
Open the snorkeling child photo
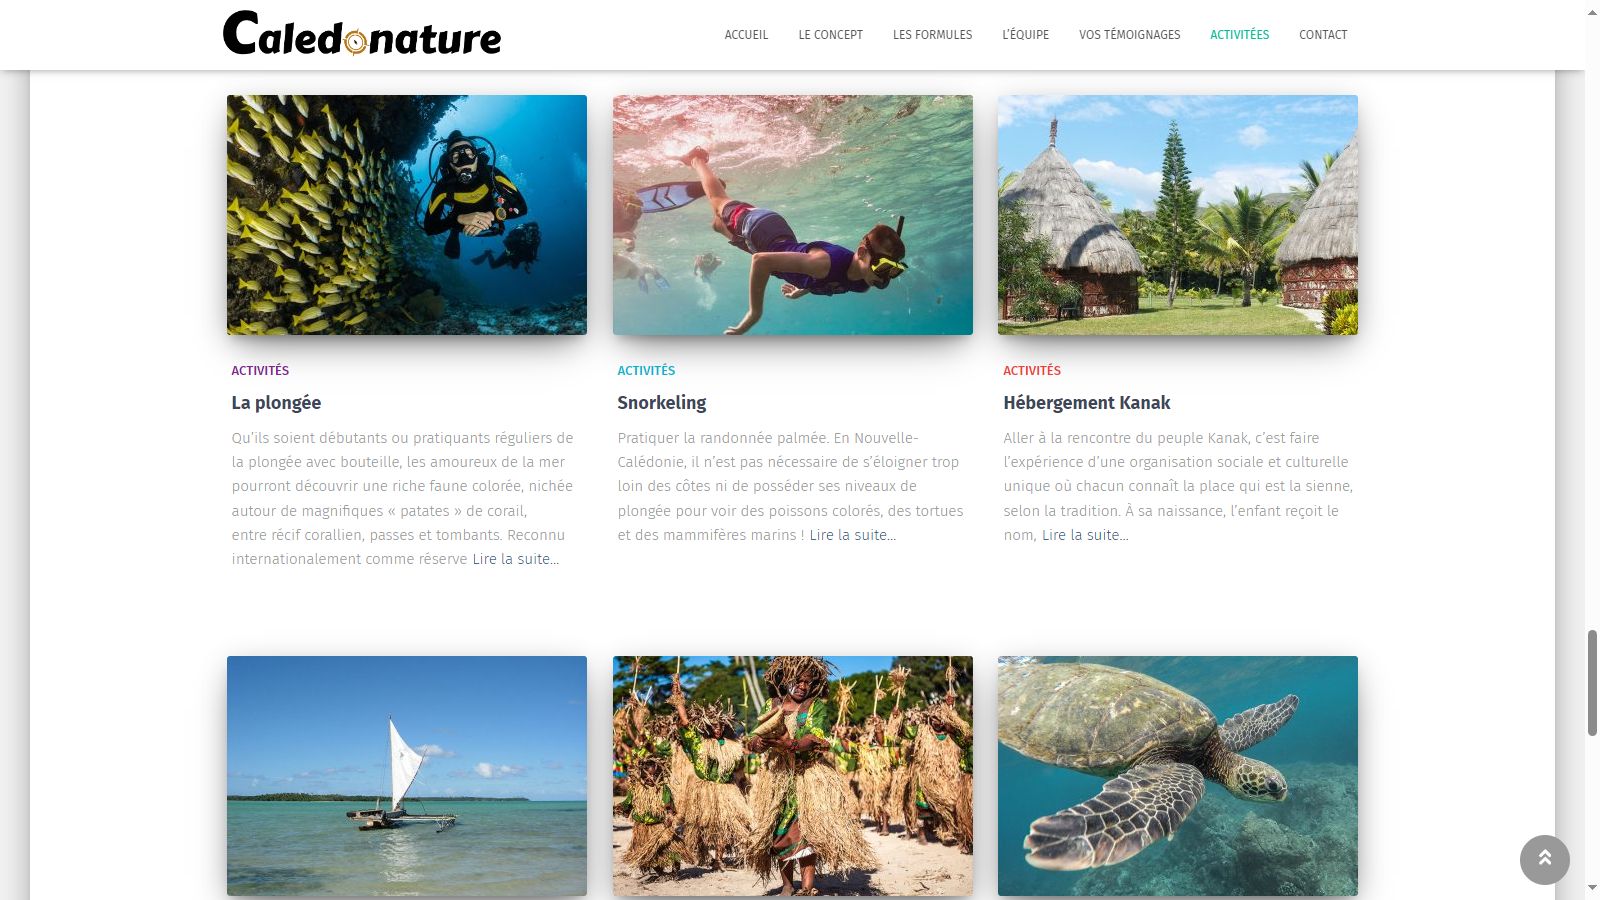point(793,215)
